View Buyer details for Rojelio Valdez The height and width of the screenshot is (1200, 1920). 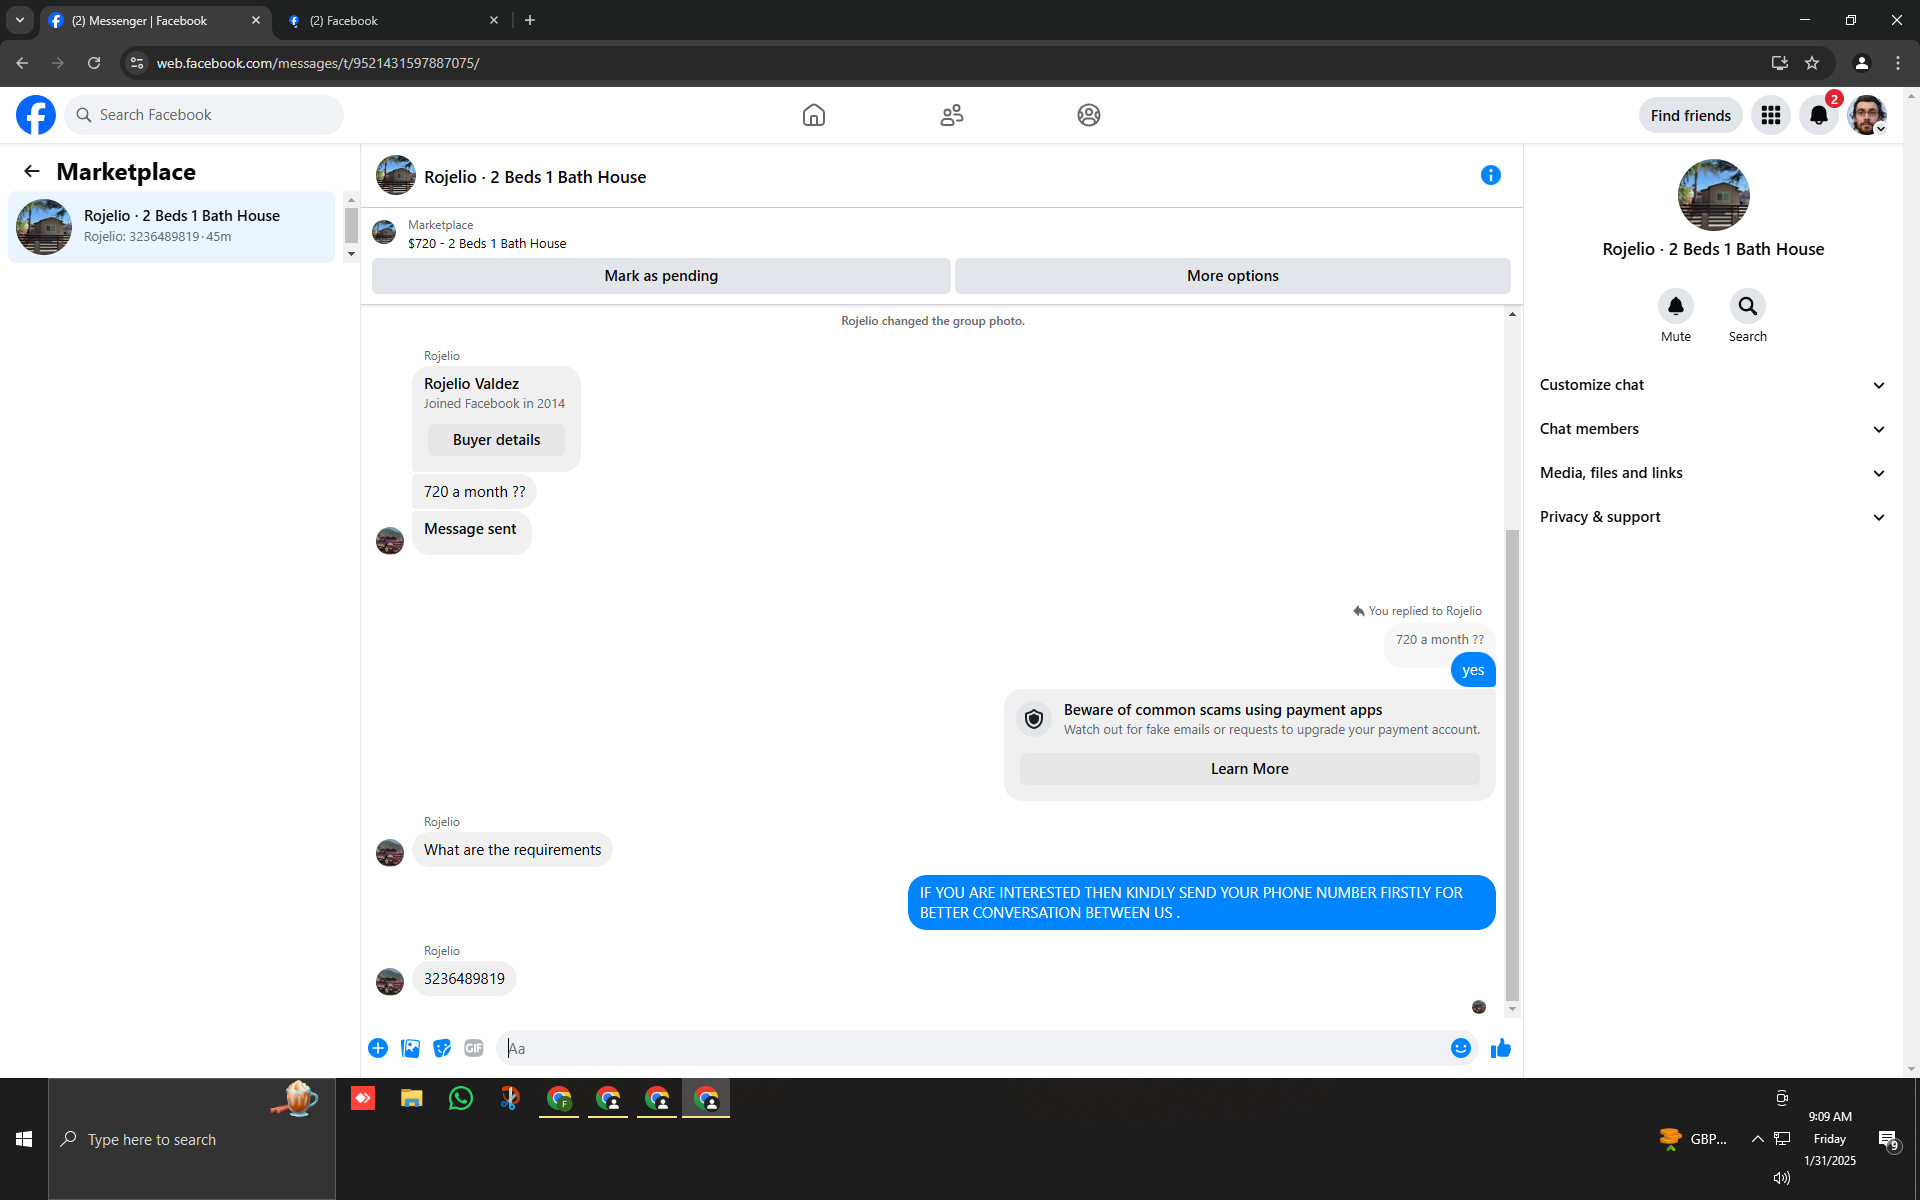click(496, 440)
